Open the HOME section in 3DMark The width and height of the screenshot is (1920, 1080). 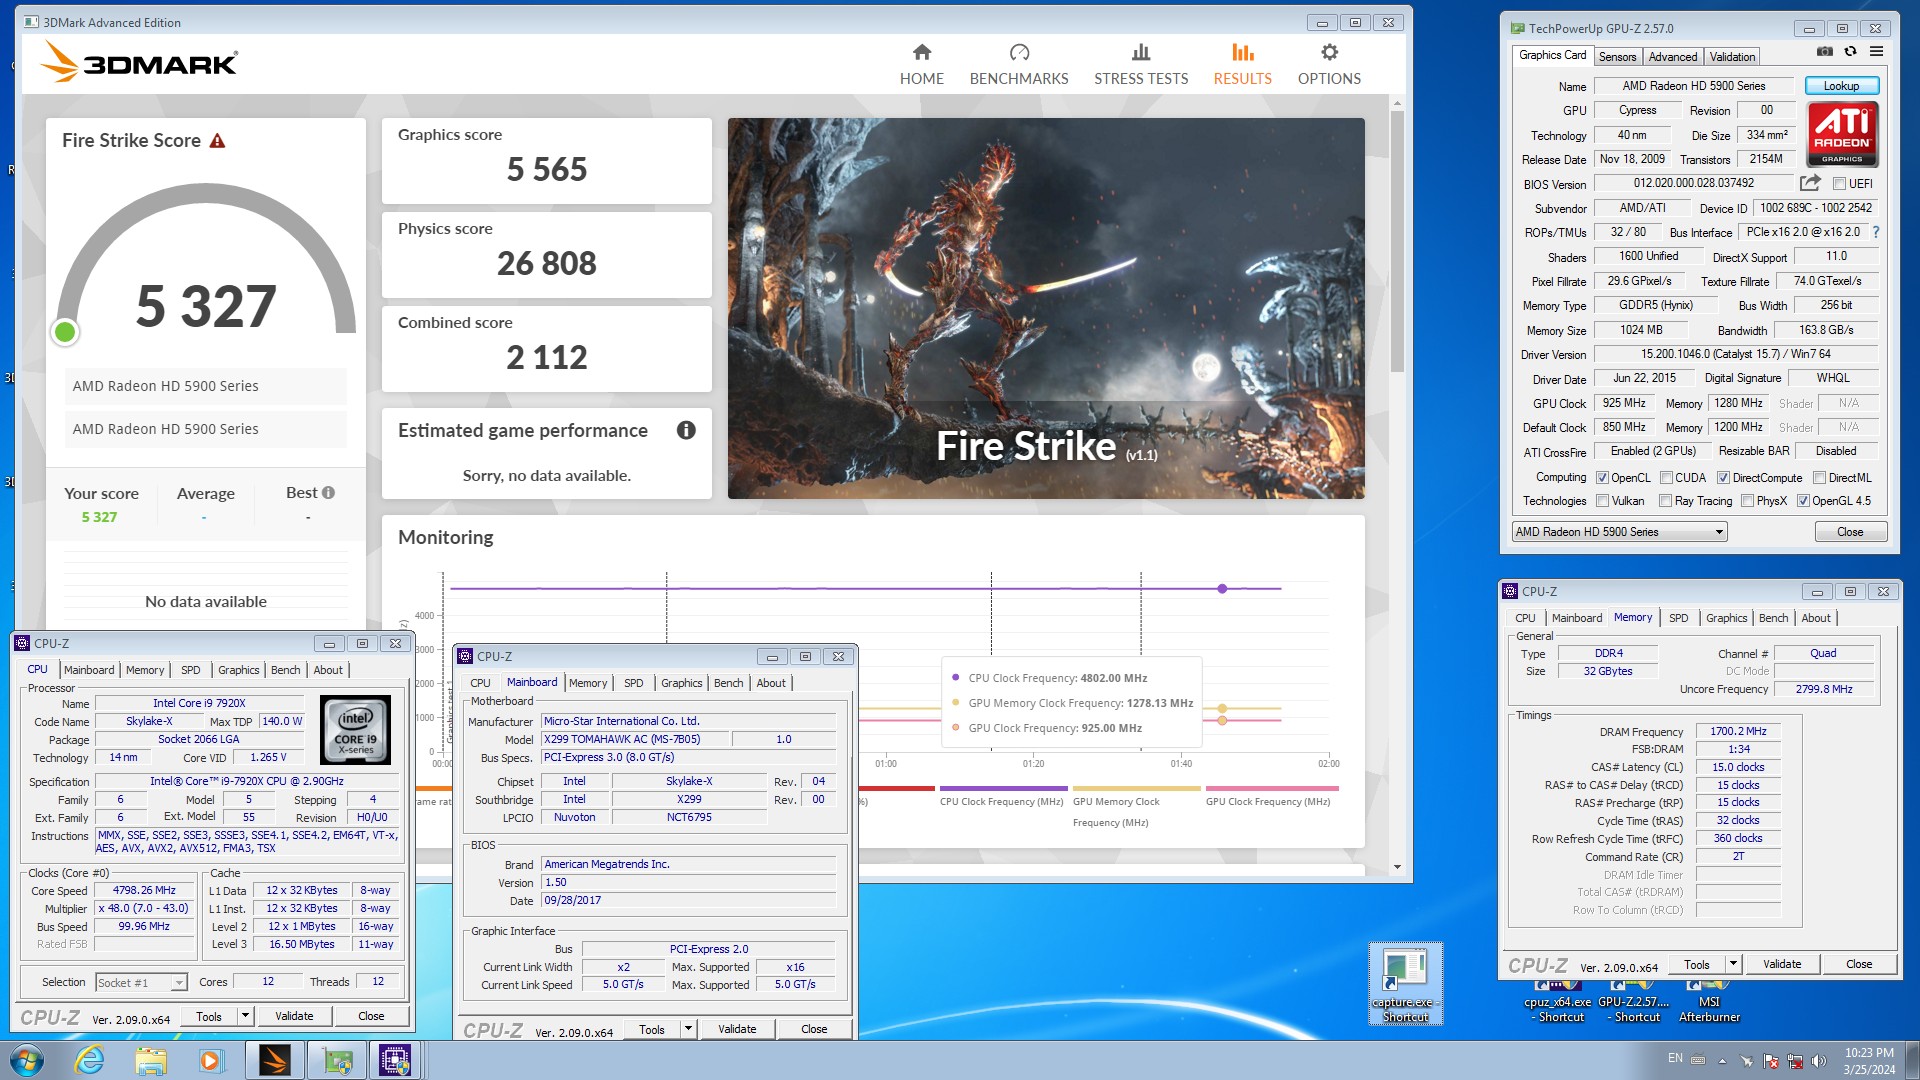(921, 65)
